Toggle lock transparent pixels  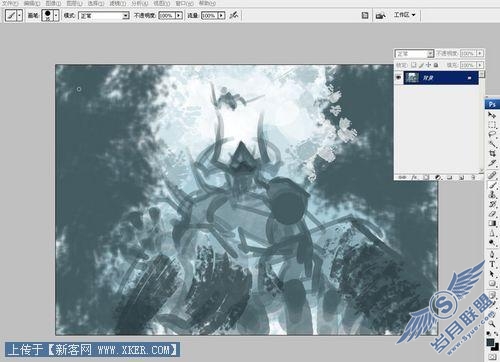click(414, 65)
